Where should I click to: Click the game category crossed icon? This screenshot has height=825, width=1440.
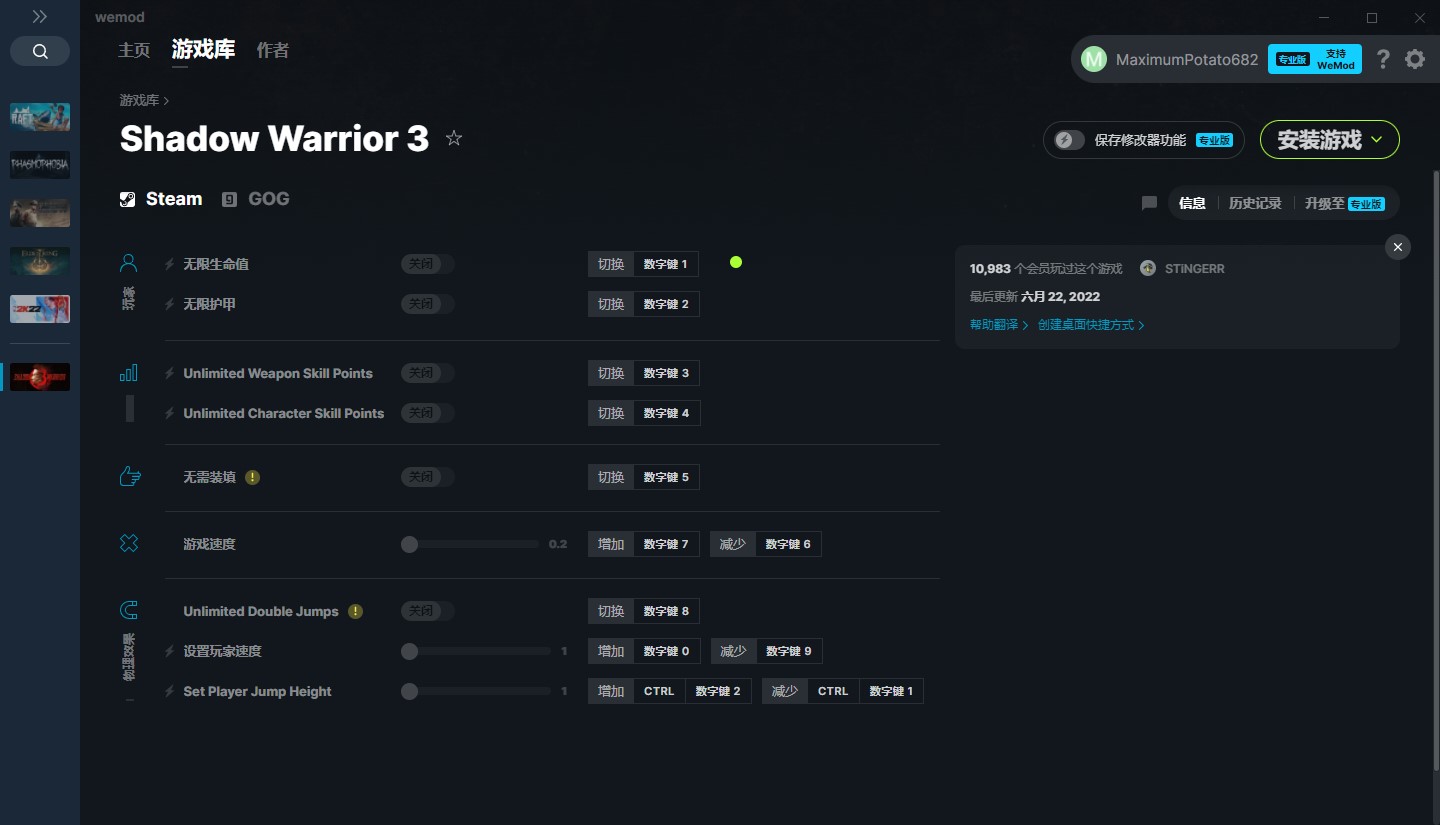pos(129,543)
